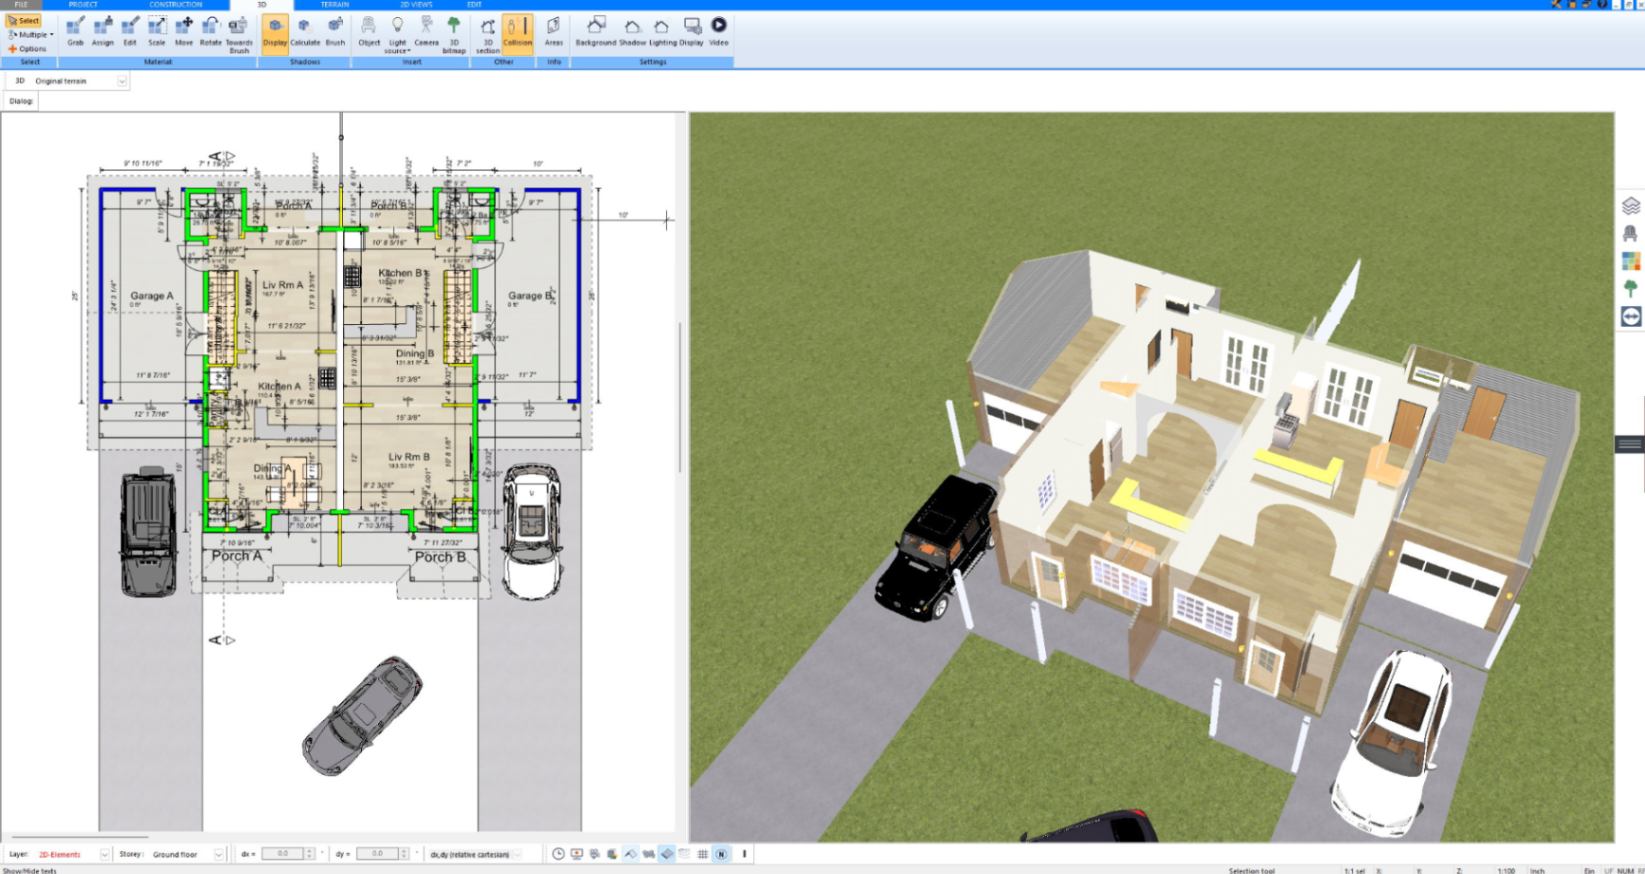Click the dx value input field
This screenshot has height=874, width=1645.
coord(282,854)
